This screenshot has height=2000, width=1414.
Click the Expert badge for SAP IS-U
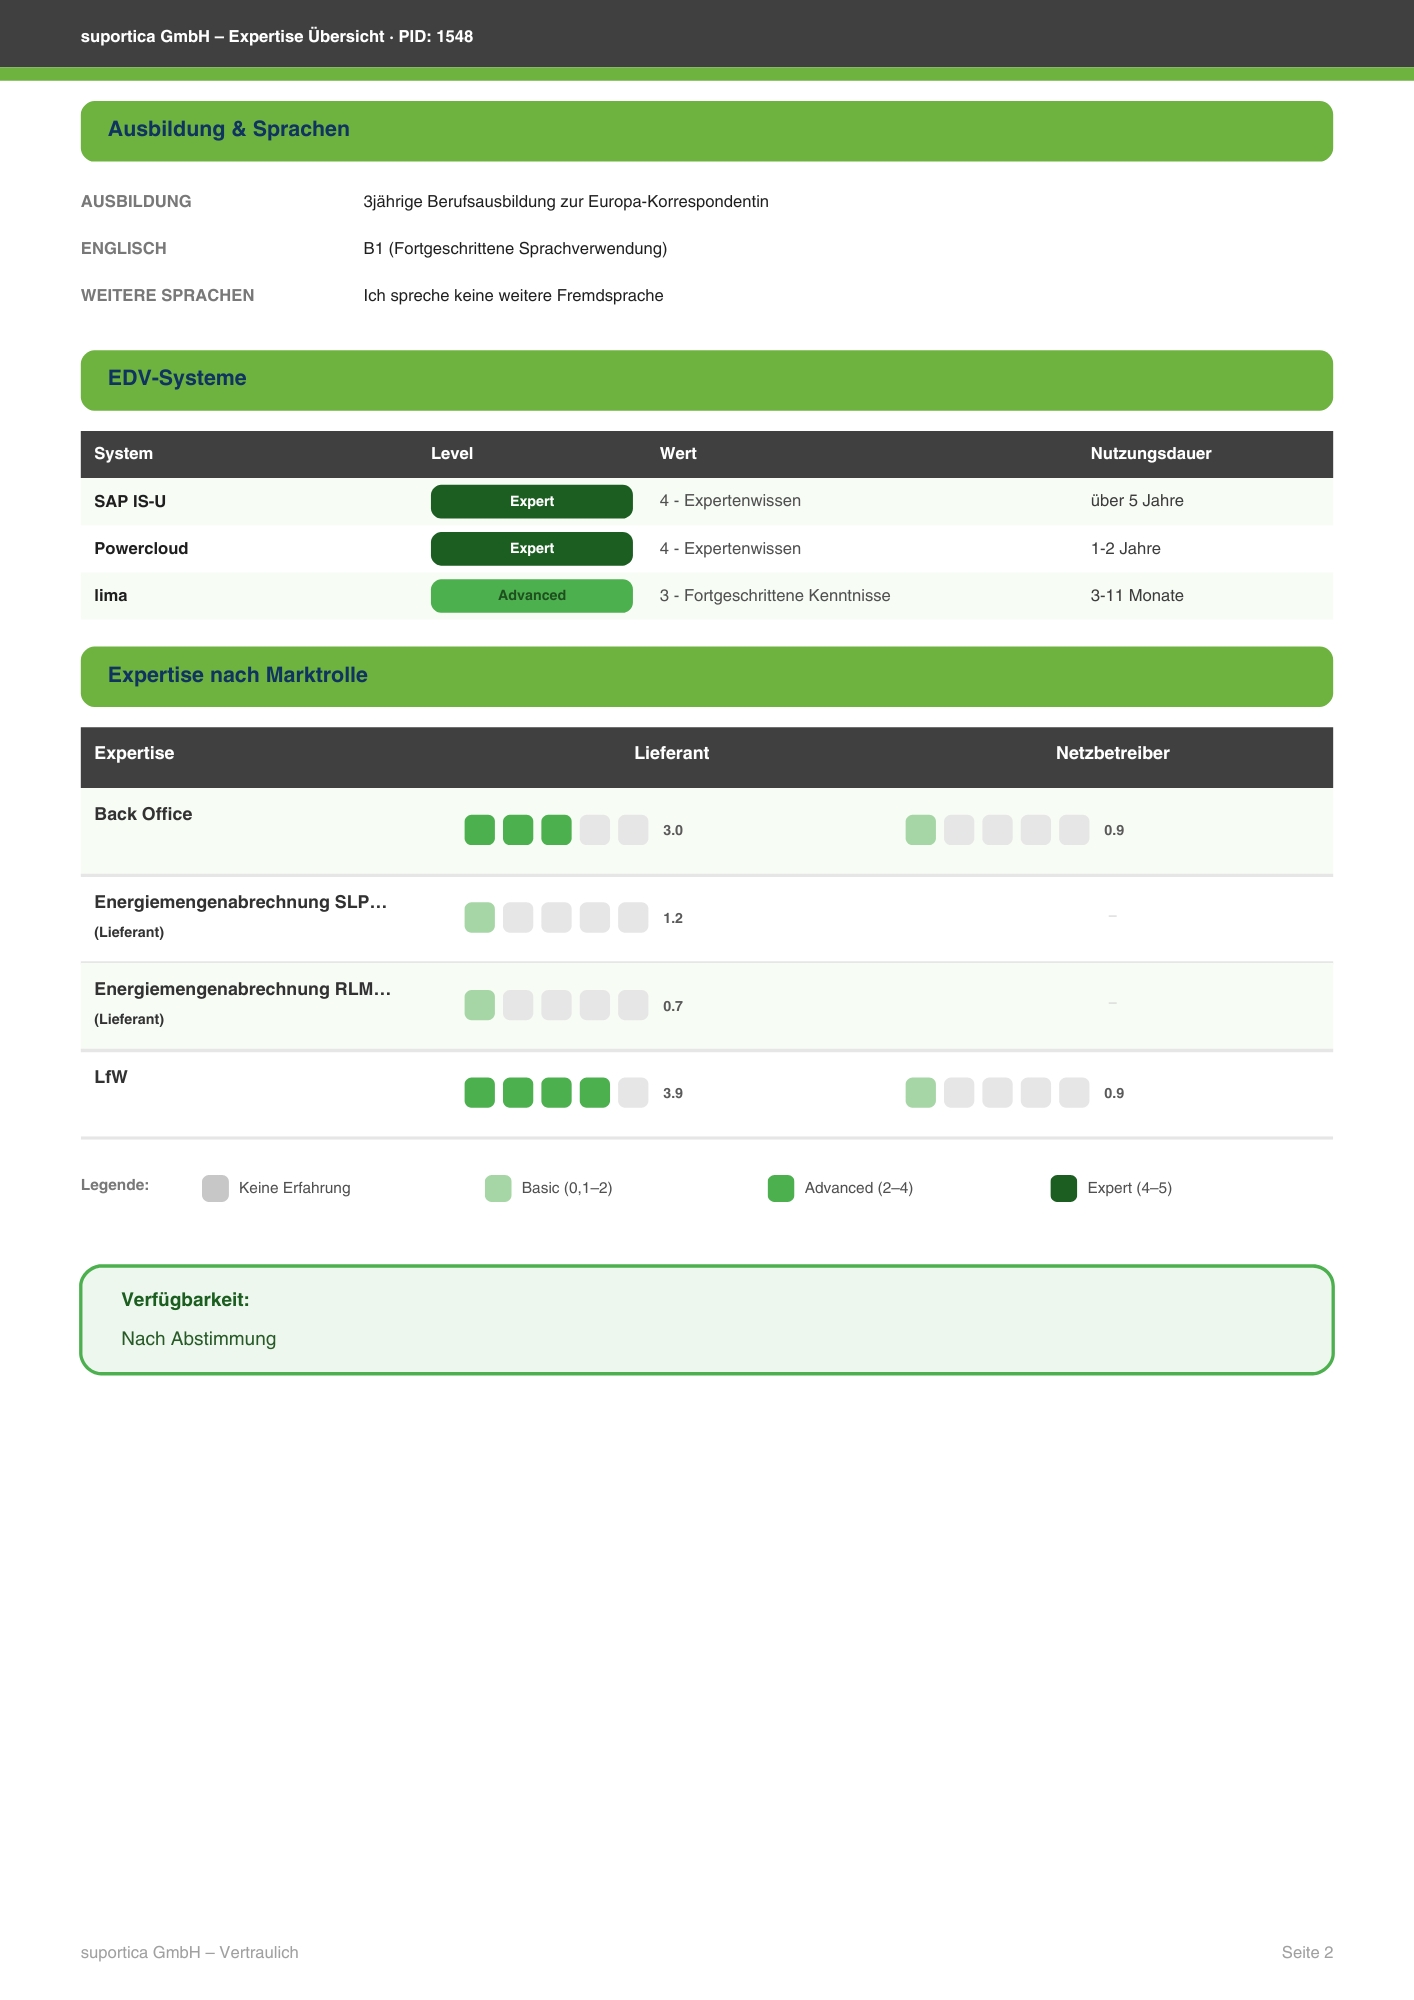532,501
